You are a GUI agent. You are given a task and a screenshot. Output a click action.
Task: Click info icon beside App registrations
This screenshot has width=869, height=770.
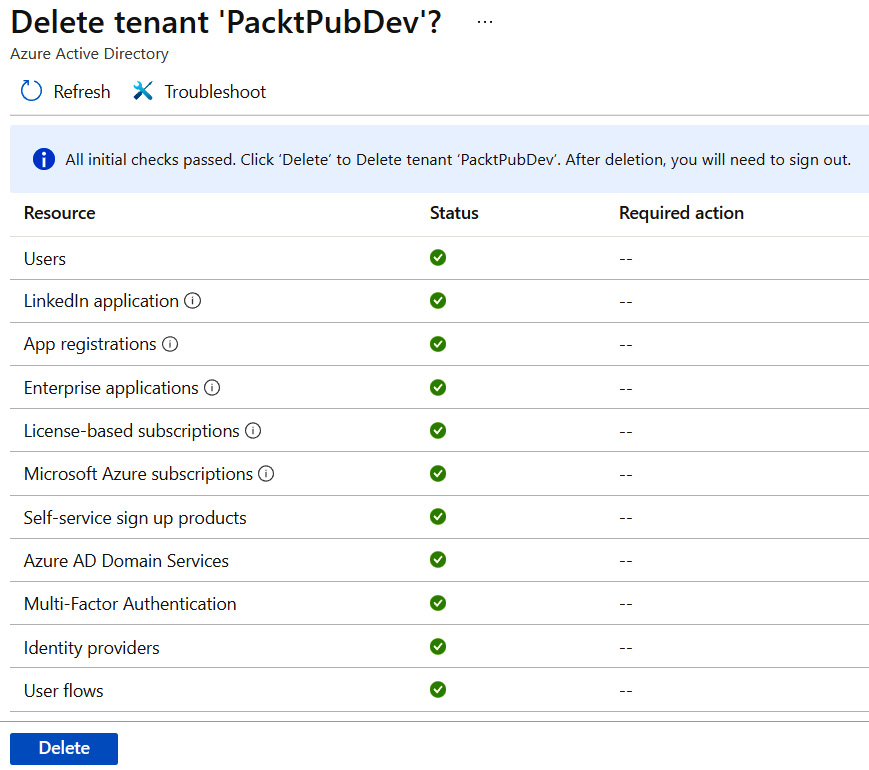tap(170, 344)
